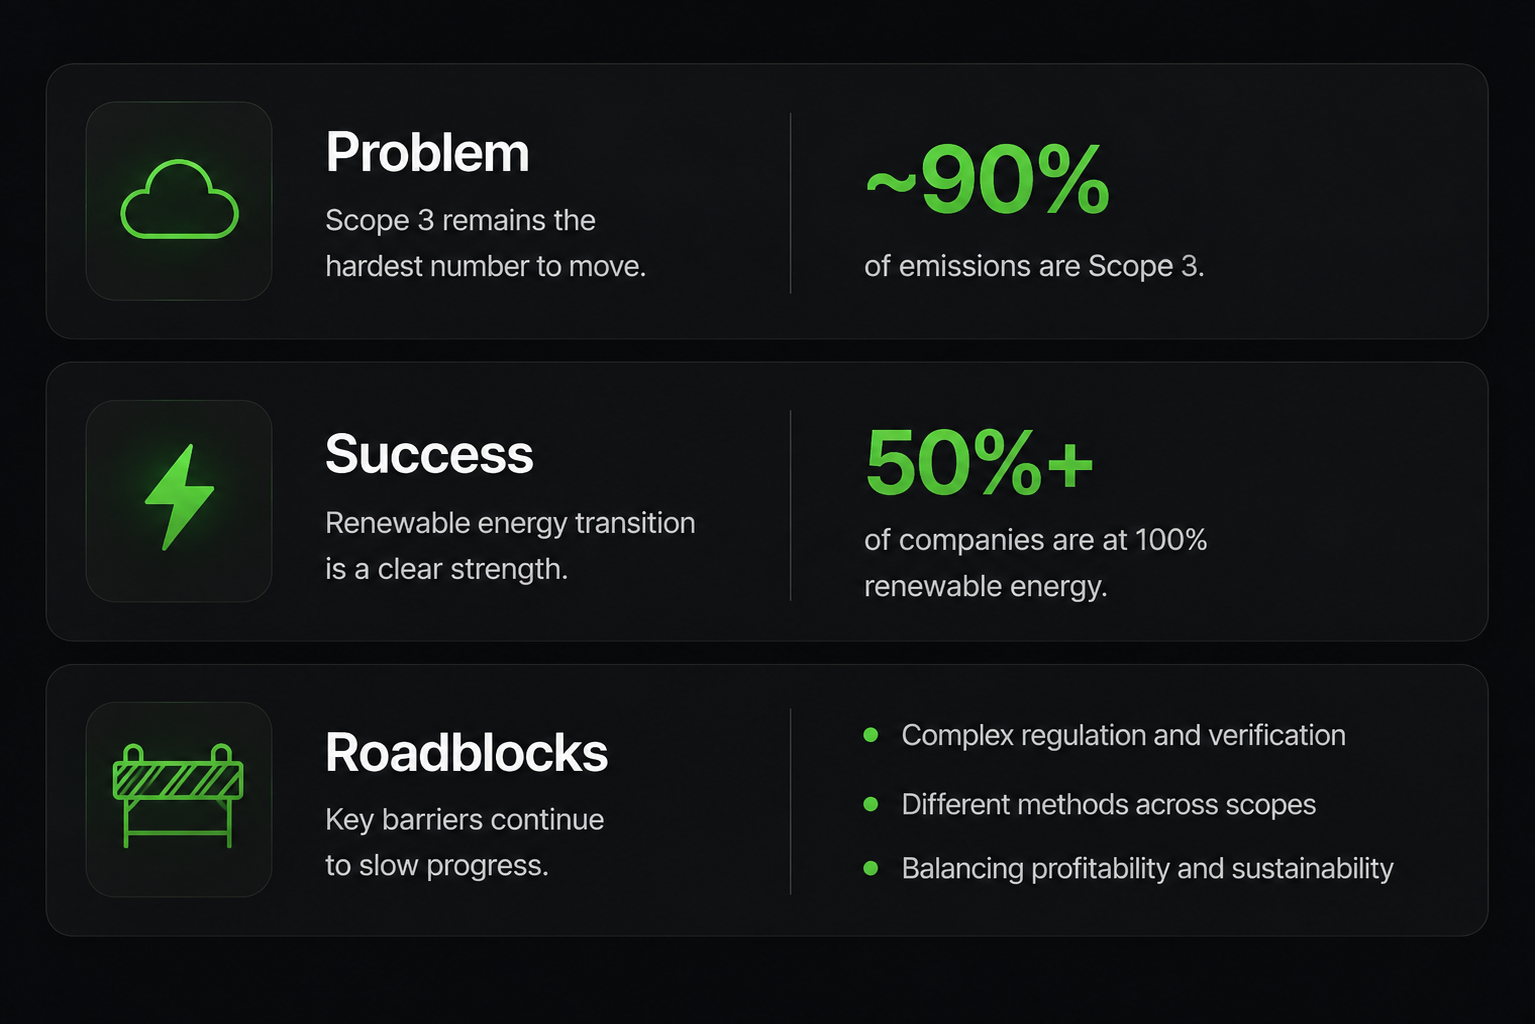
Task: Click the lightning bolt icon
Action: pyautogui.click(x=180, y=498)
